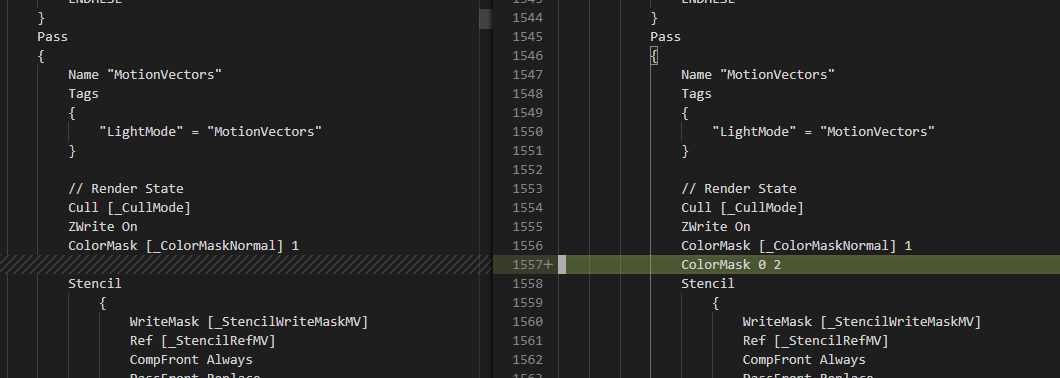
Task: Click the plus marker on added line 1557
Action: click(548, 264)
